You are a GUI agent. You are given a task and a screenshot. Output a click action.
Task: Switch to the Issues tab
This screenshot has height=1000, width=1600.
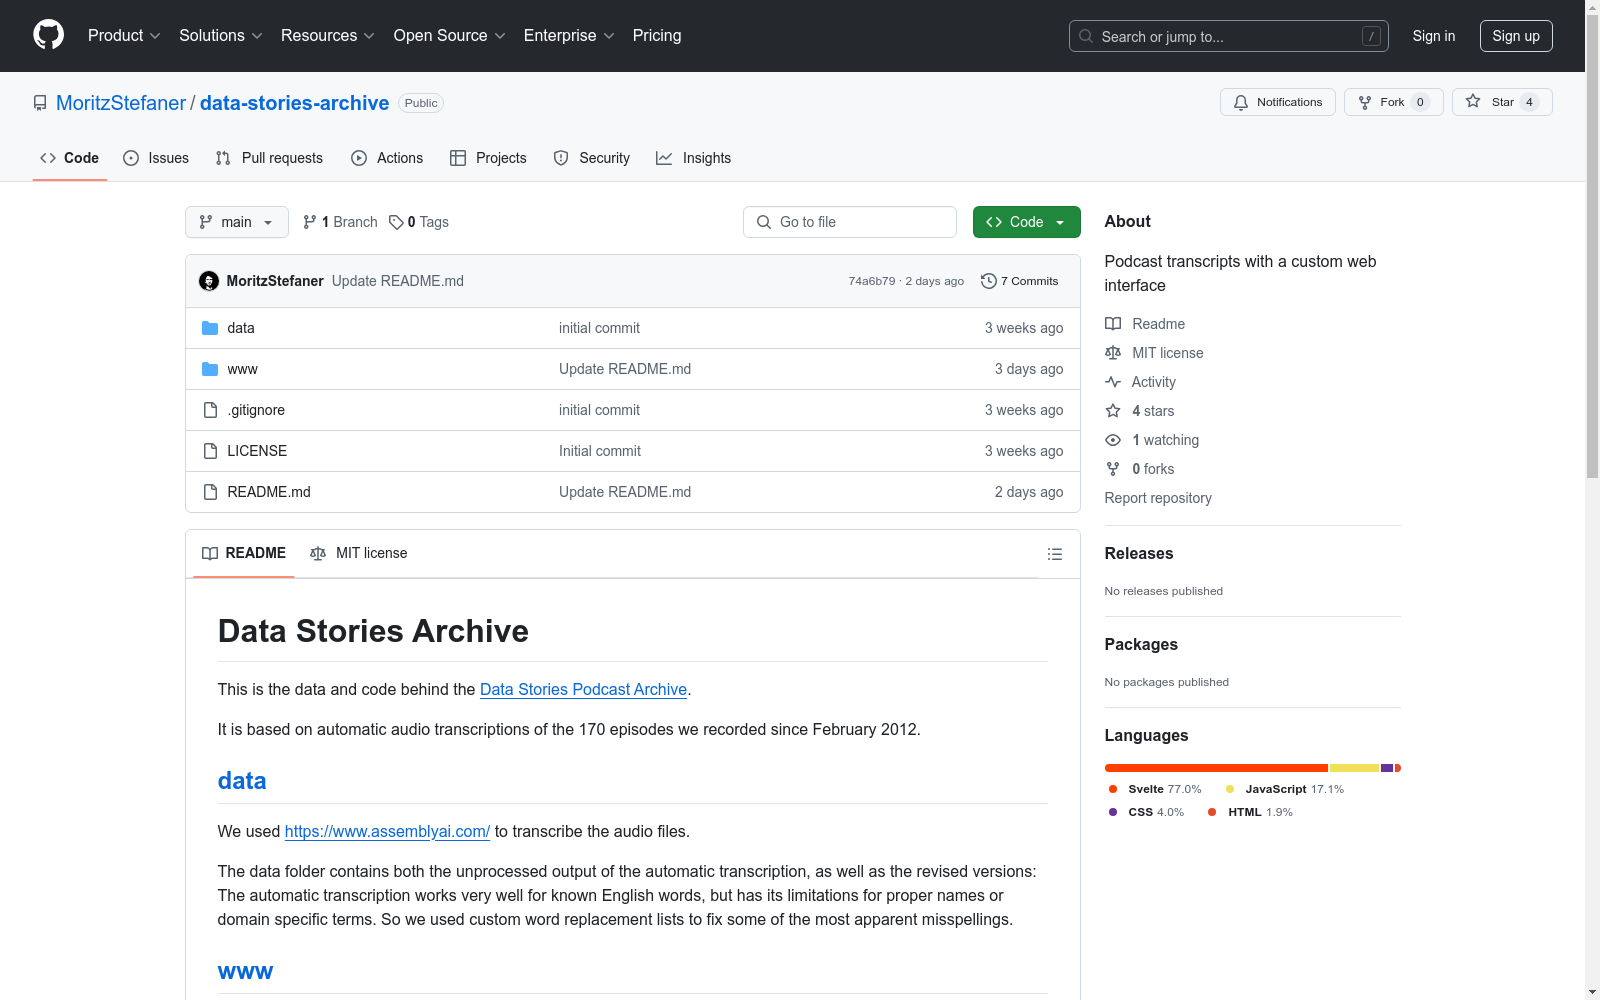click(x=156, y=158)
